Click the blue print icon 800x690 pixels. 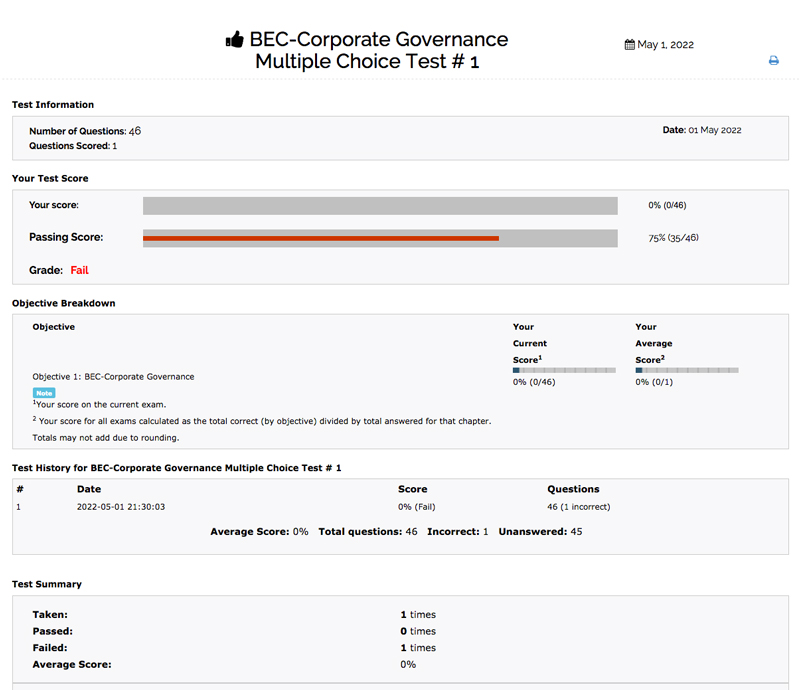click(773, 61)
